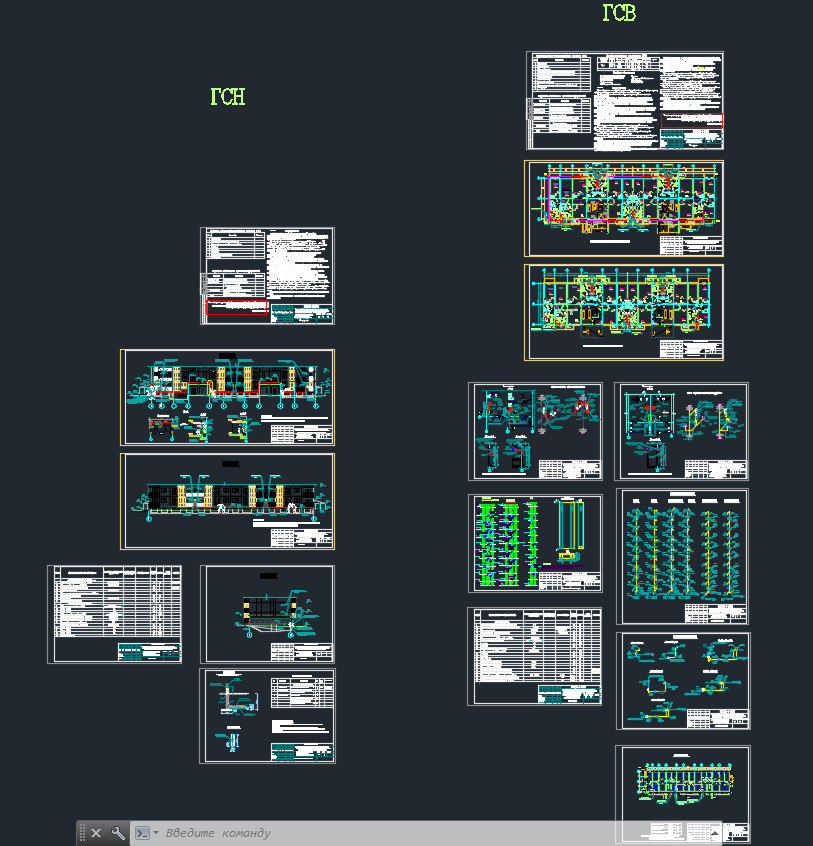Pick ГСВ pipe node details sheet
This screenshot has width=813, height=846.
tap(683, 681)
